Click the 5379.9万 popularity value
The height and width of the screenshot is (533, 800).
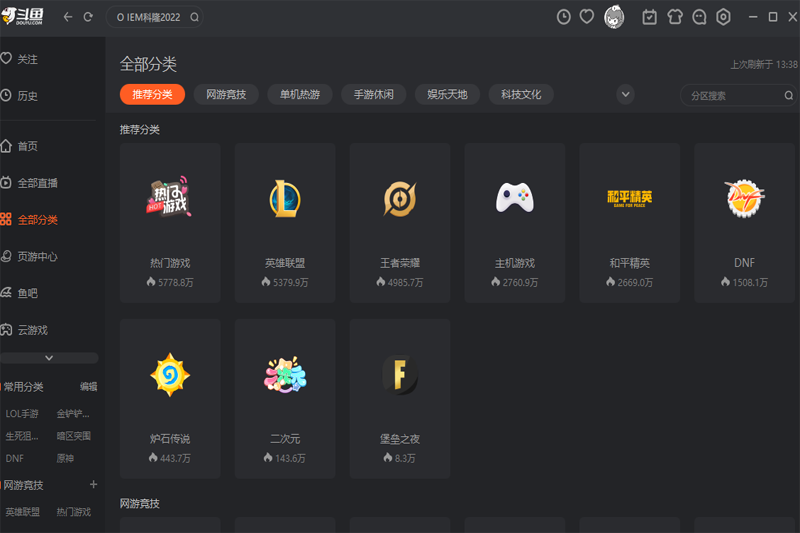[x=290, y=282]
